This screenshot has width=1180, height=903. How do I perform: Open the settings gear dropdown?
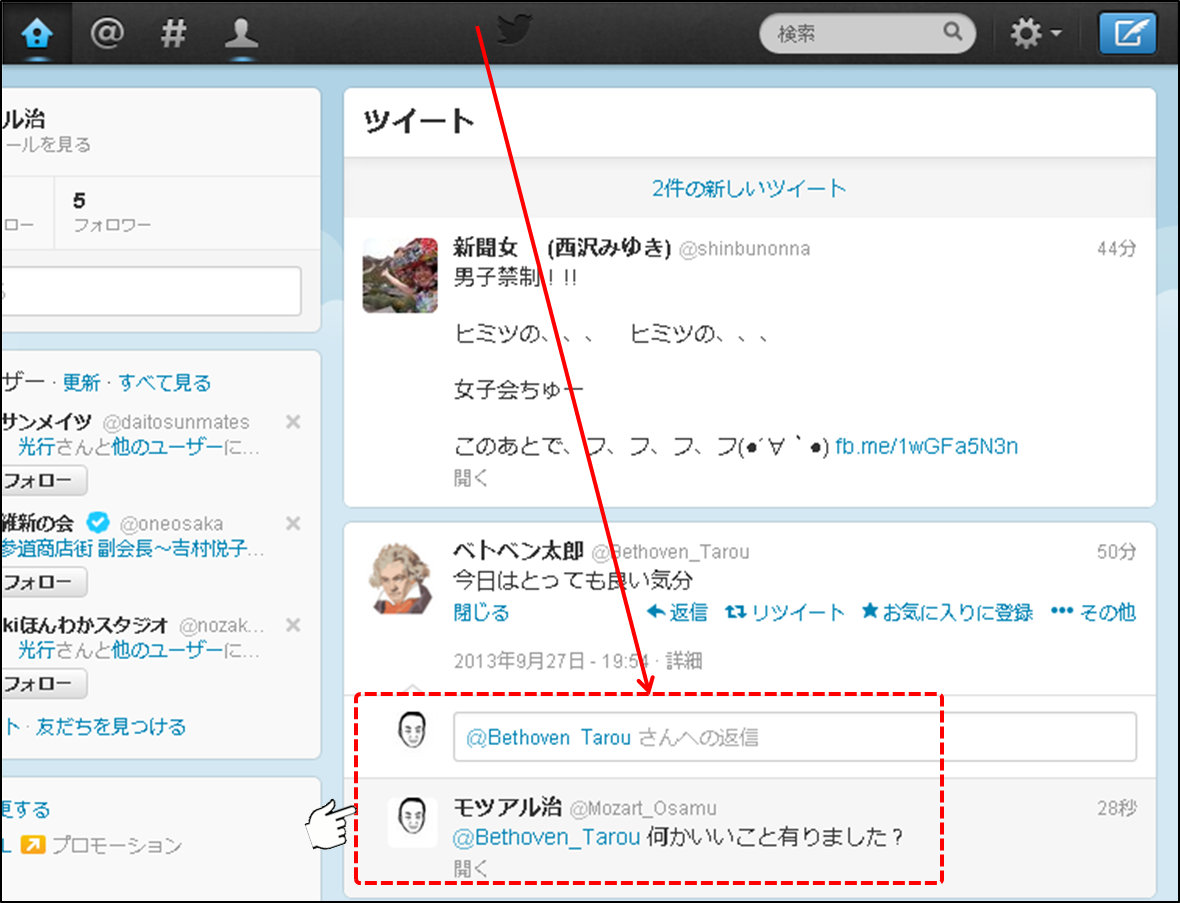1035,34
